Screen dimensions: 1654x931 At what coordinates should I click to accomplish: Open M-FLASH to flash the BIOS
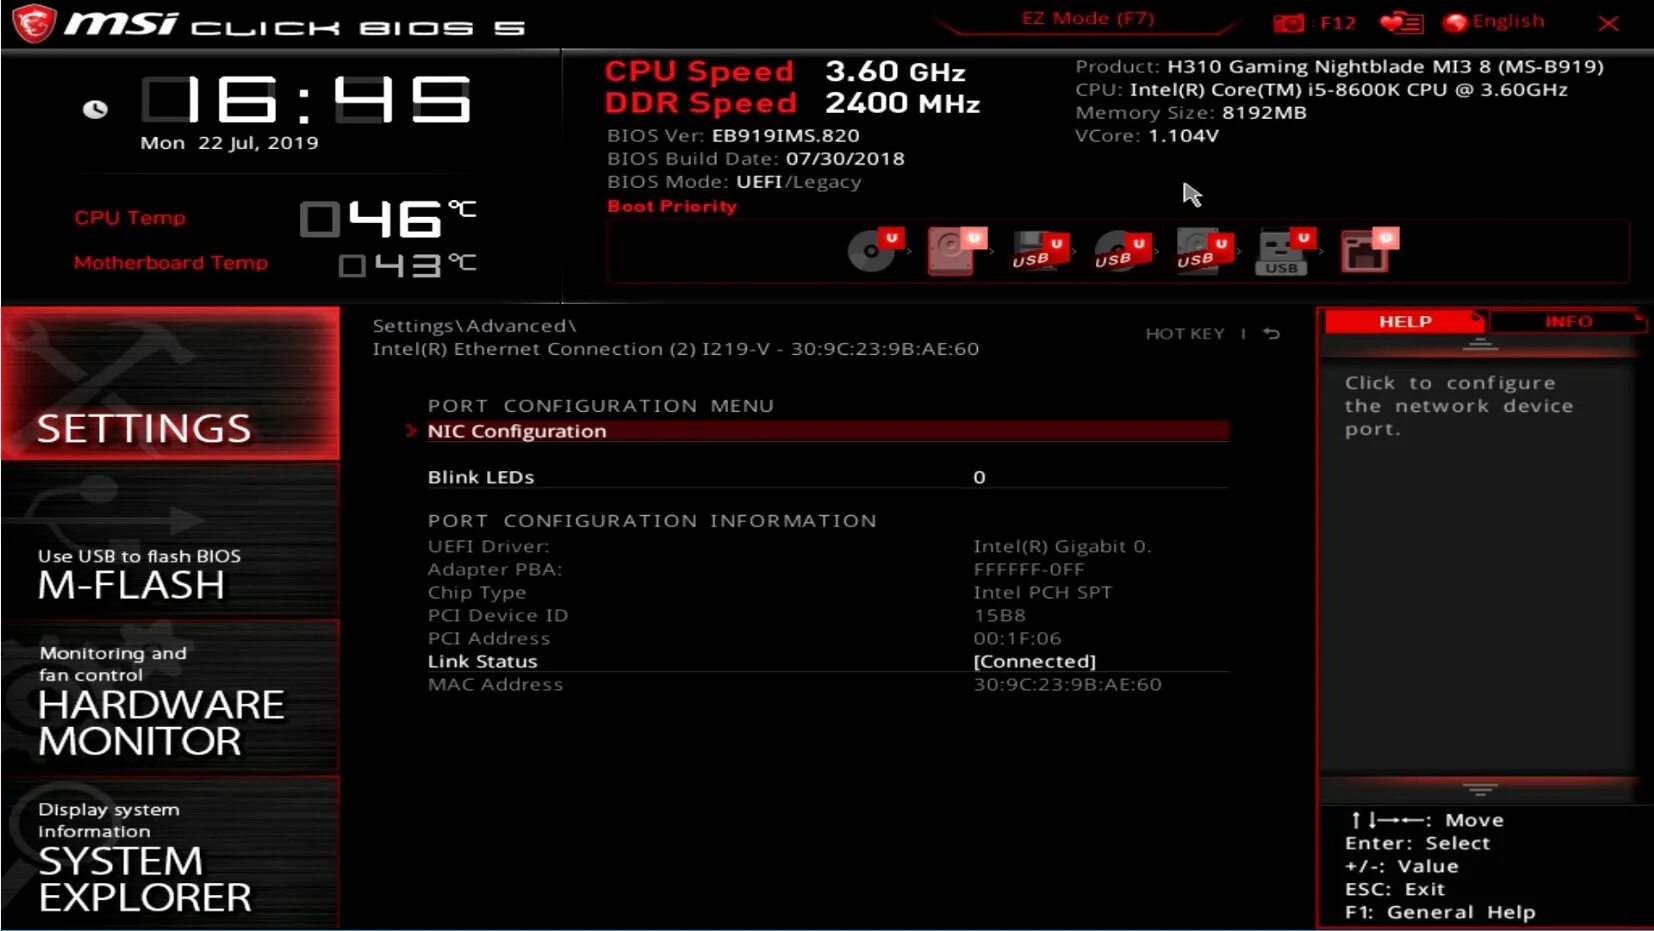(x=170, y=541)
